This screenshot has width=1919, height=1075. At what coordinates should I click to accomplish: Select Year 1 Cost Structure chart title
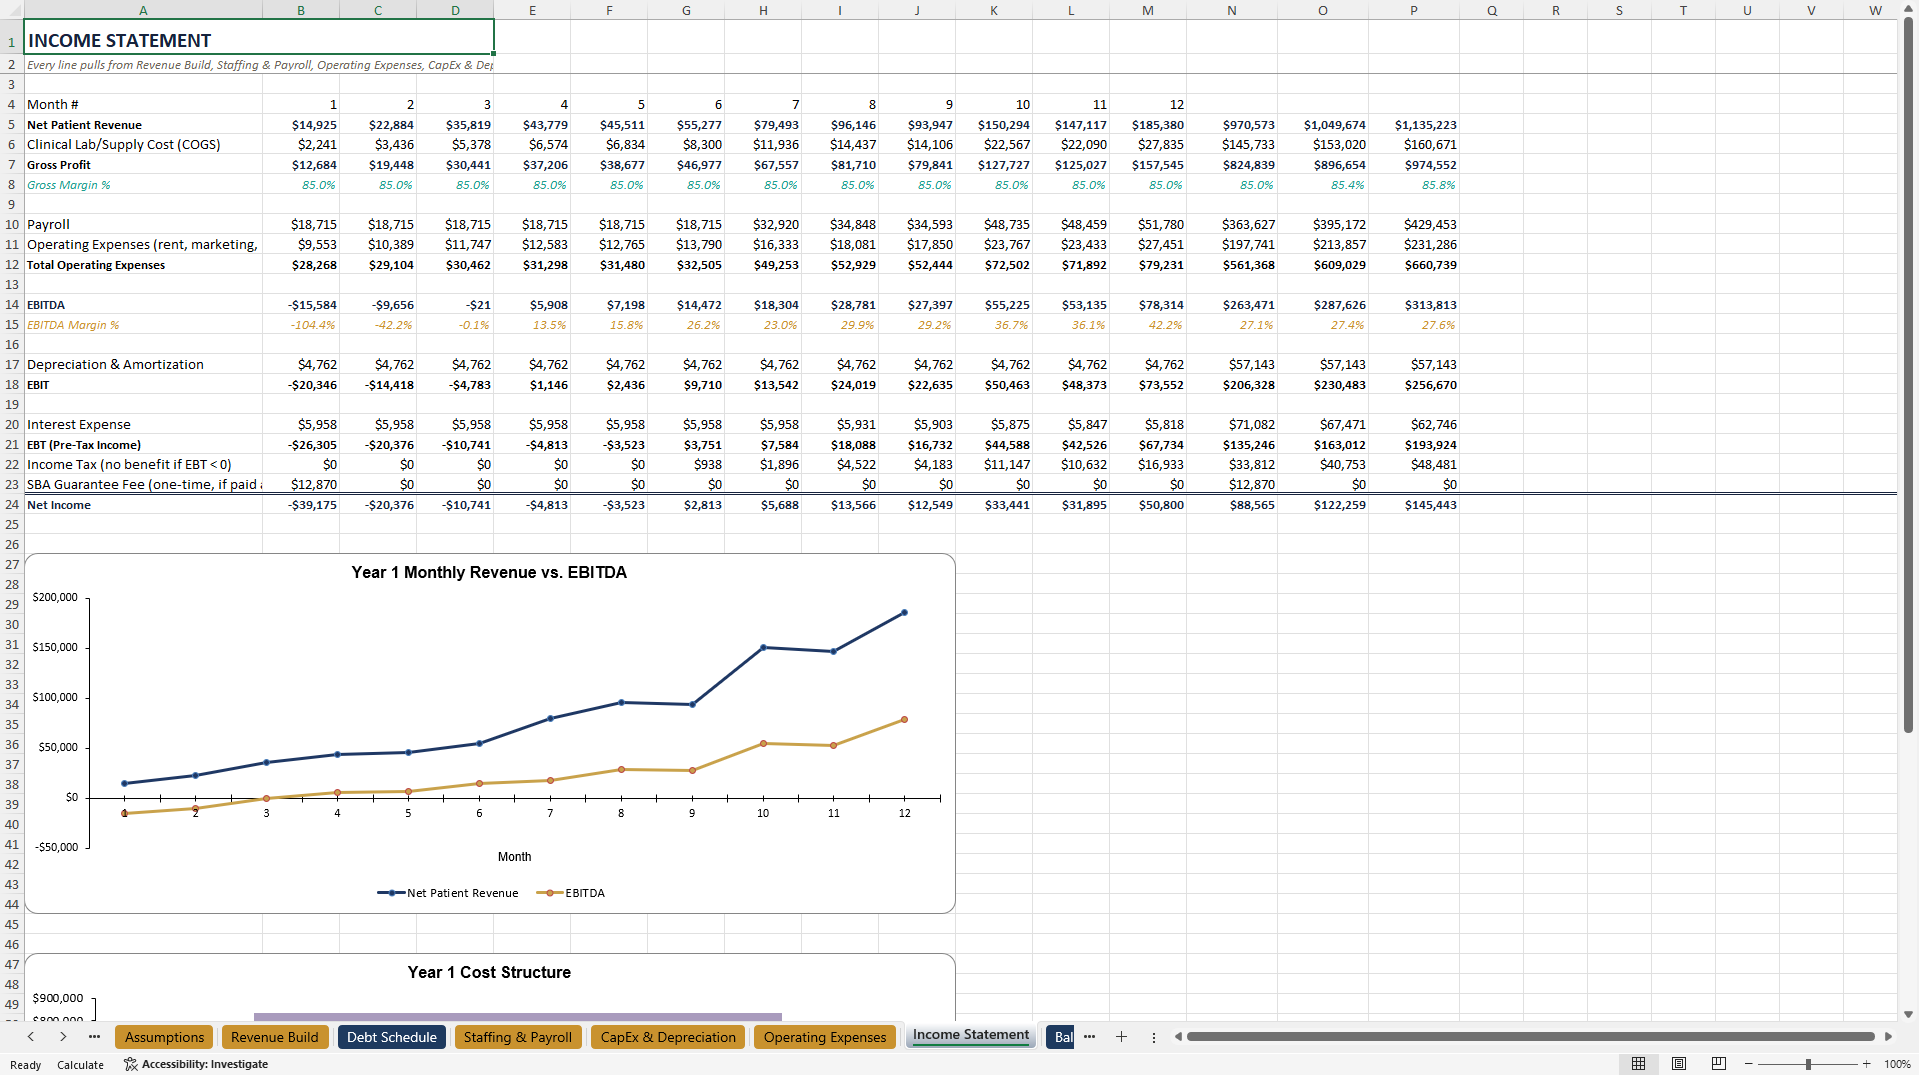(x=489, y=972)
